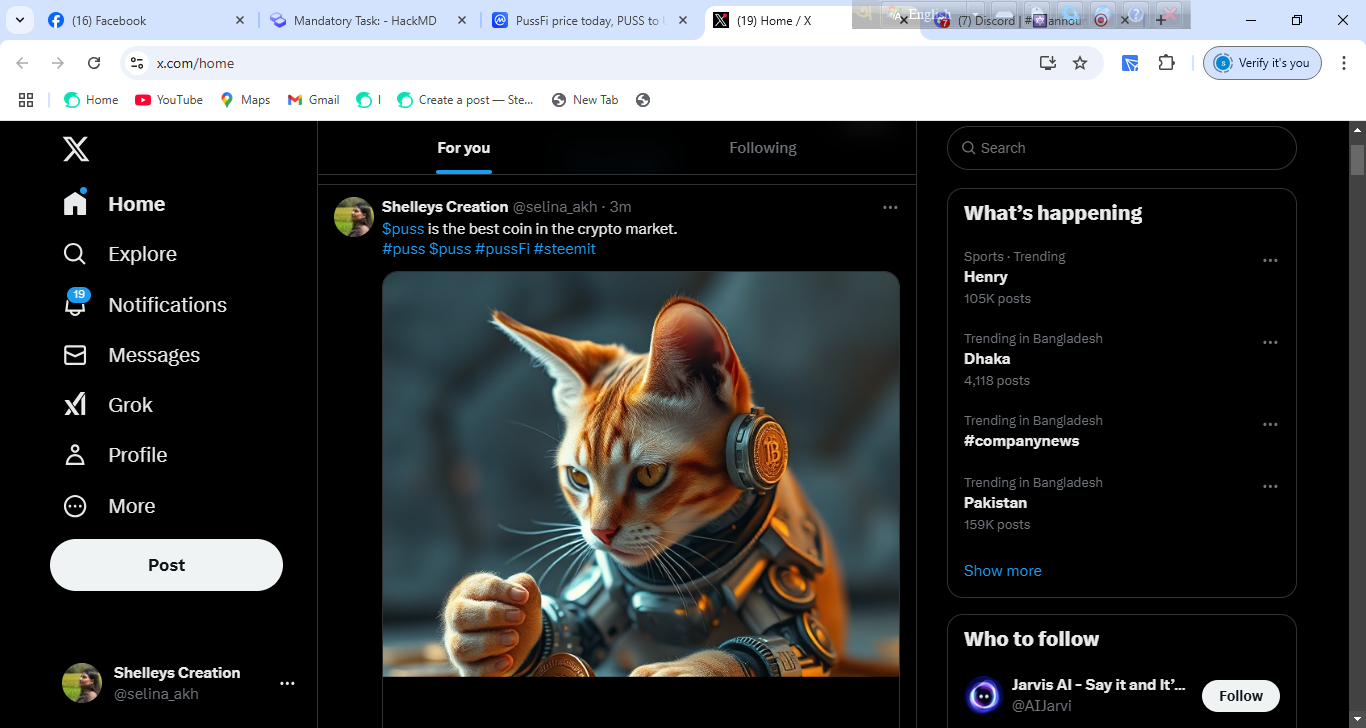This screenshot has height=728, width=1366.
Task: Open Jarvis AI profile name
Action: point(1099,685)
